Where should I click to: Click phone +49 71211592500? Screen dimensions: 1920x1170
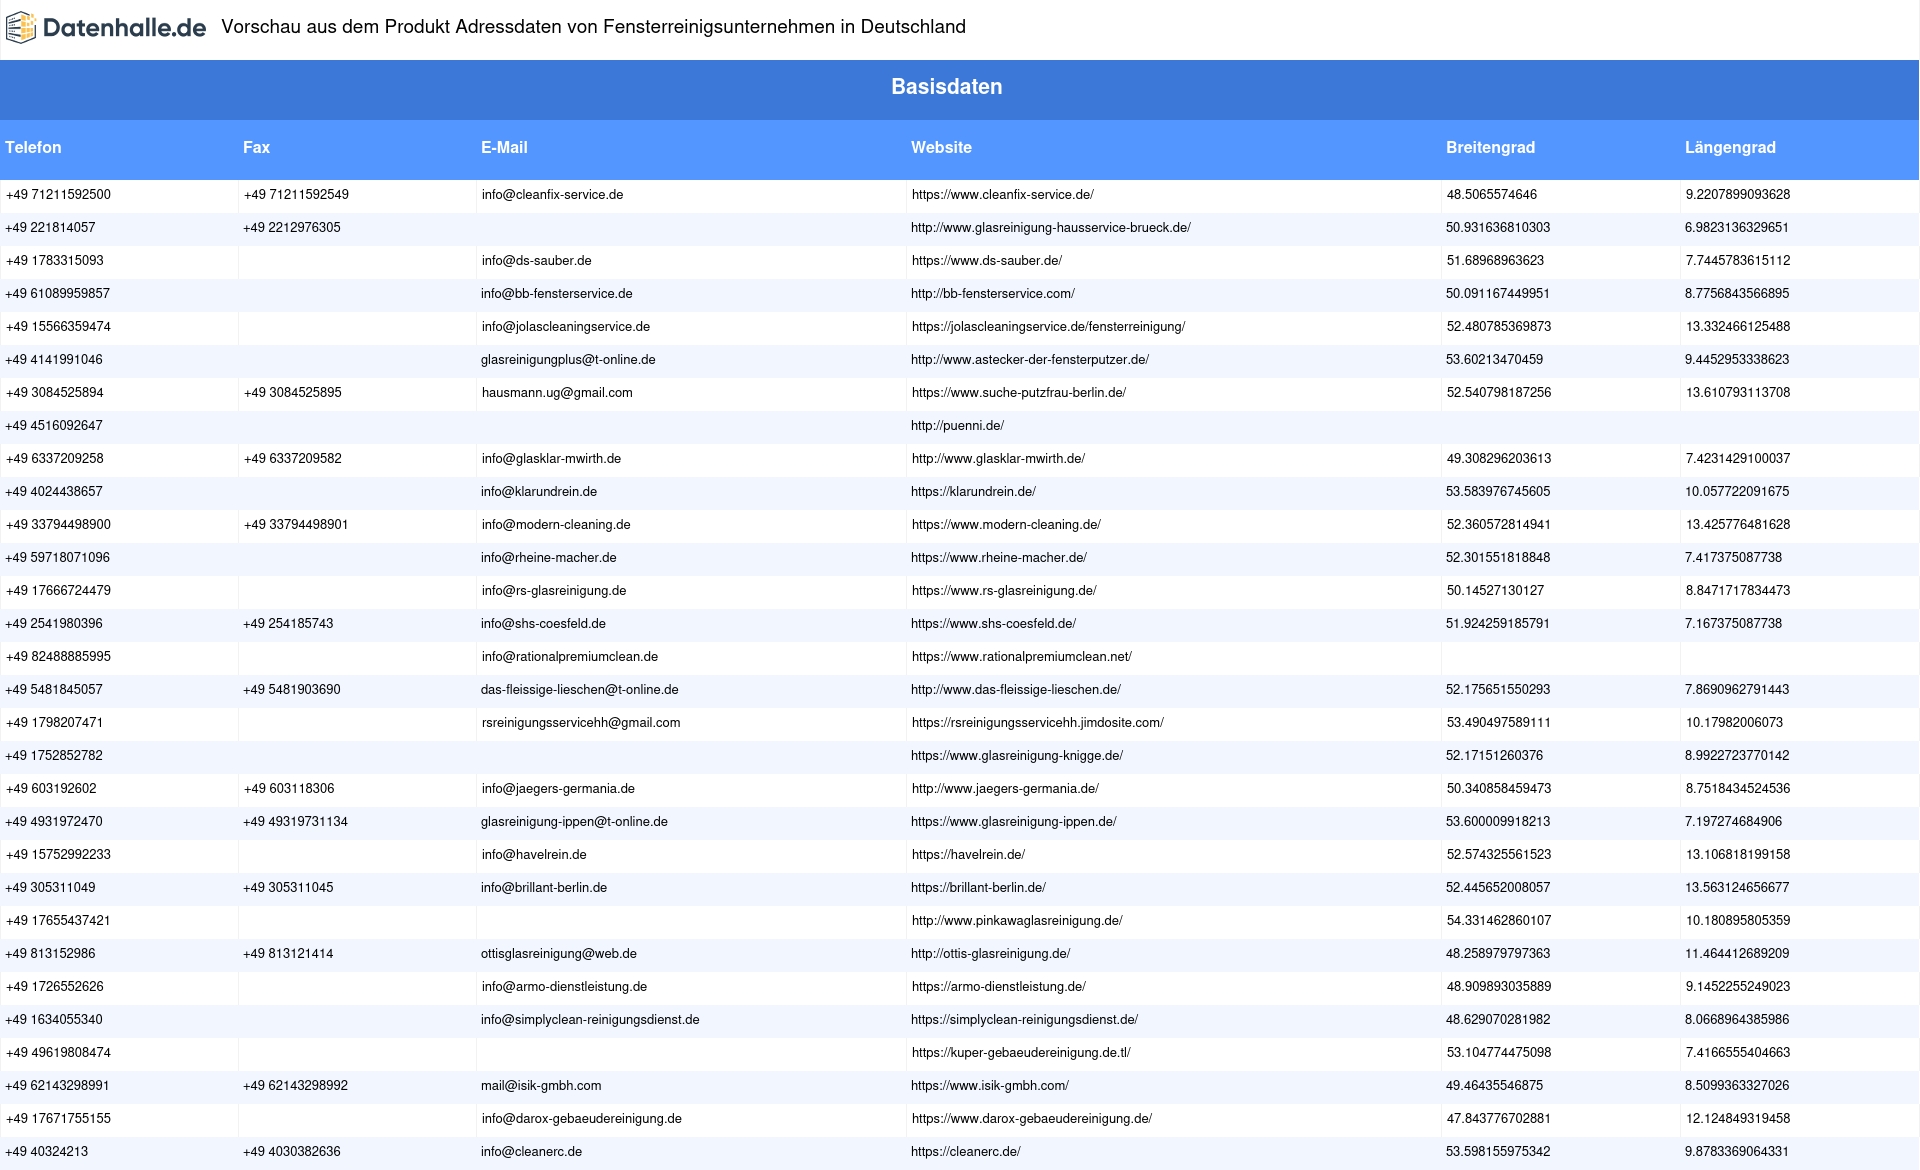pos(58,195)
